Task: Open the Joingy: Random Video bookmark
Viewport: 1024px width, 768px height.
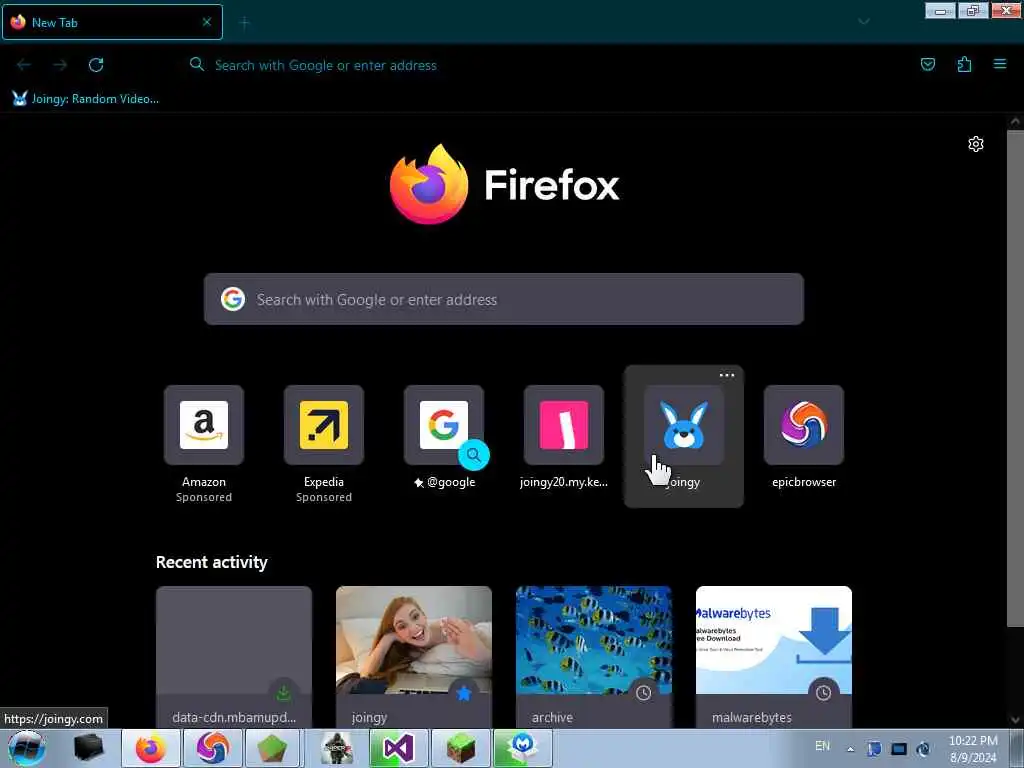Action: 85,99
